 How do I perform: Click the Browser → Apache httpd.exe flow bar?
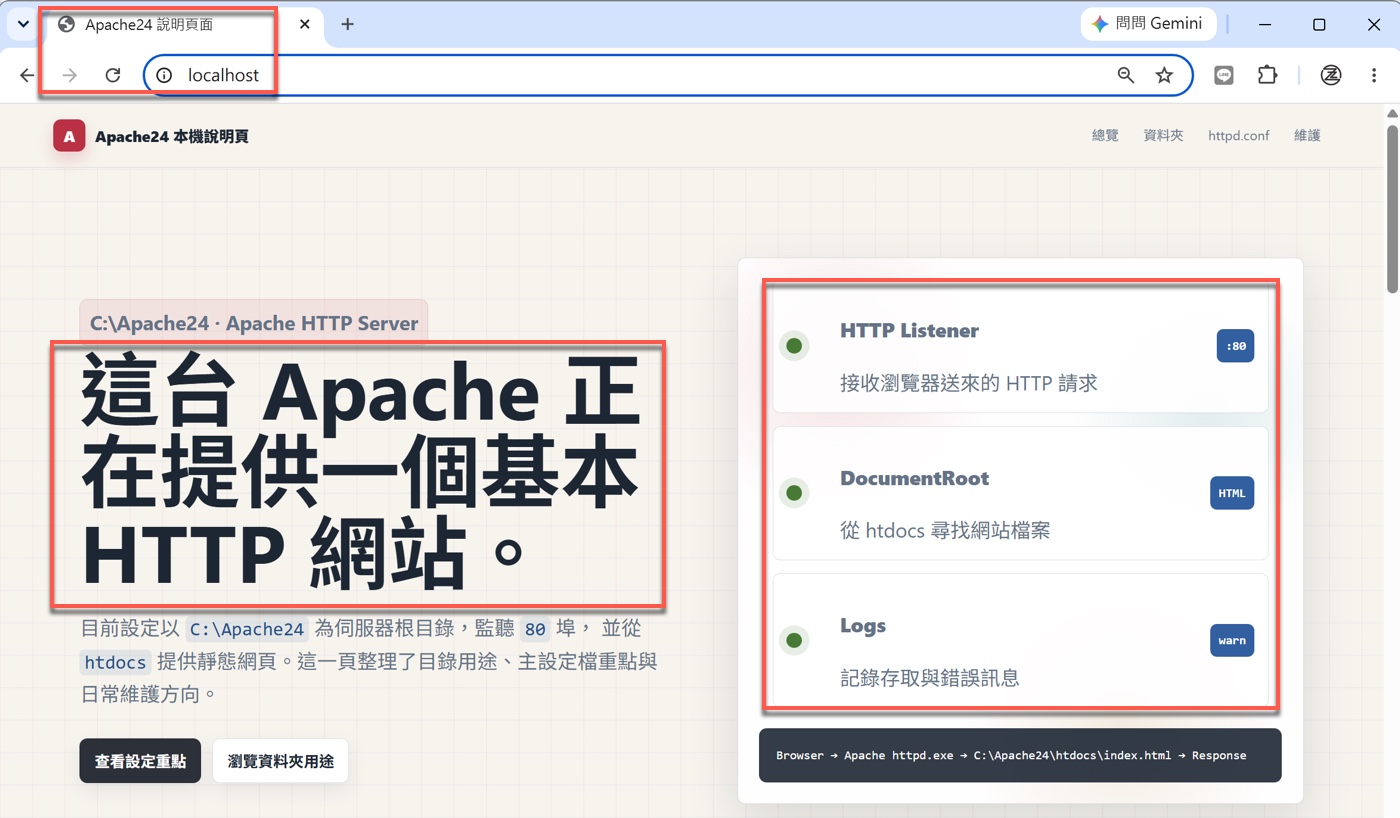1020,755
